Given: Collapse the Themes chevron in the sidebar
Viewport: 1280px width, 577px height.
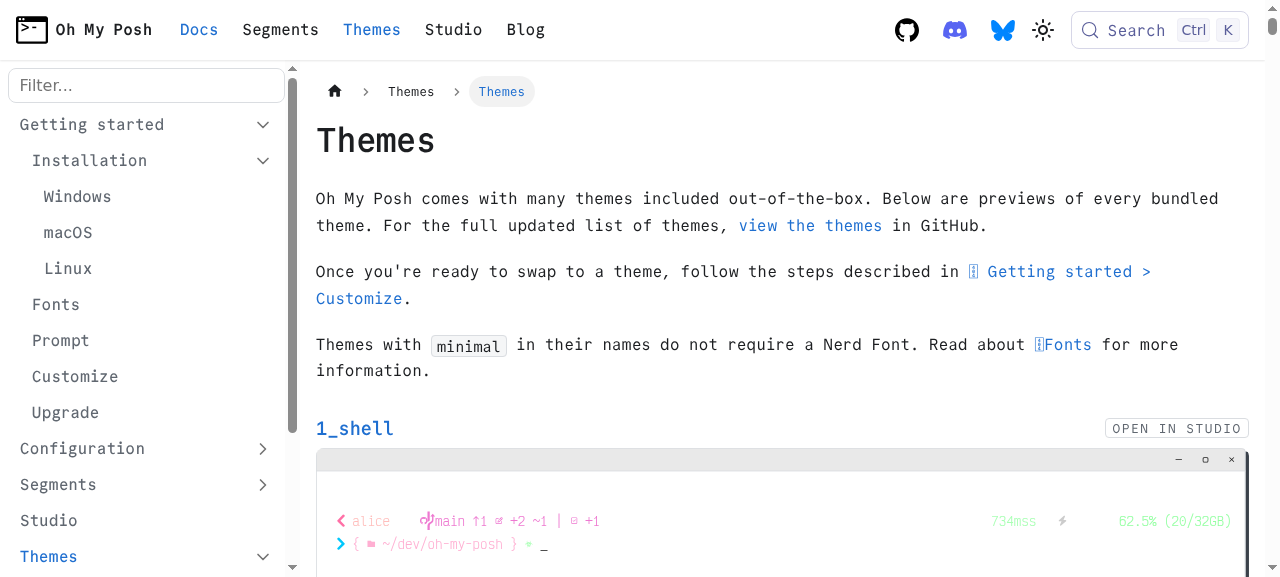Looking at the screenshot, I should (x=263, y=557).
